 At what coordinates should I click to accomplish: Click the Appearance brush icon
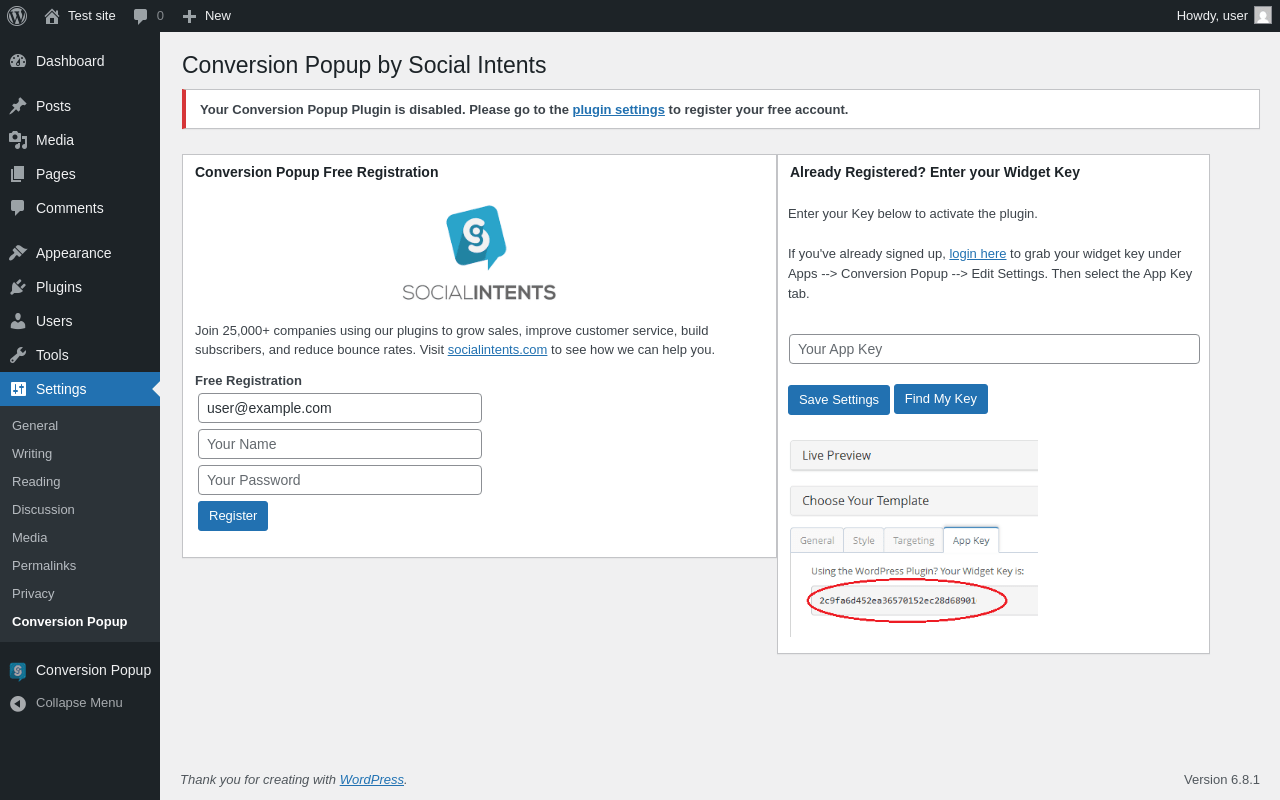(18, 253)
